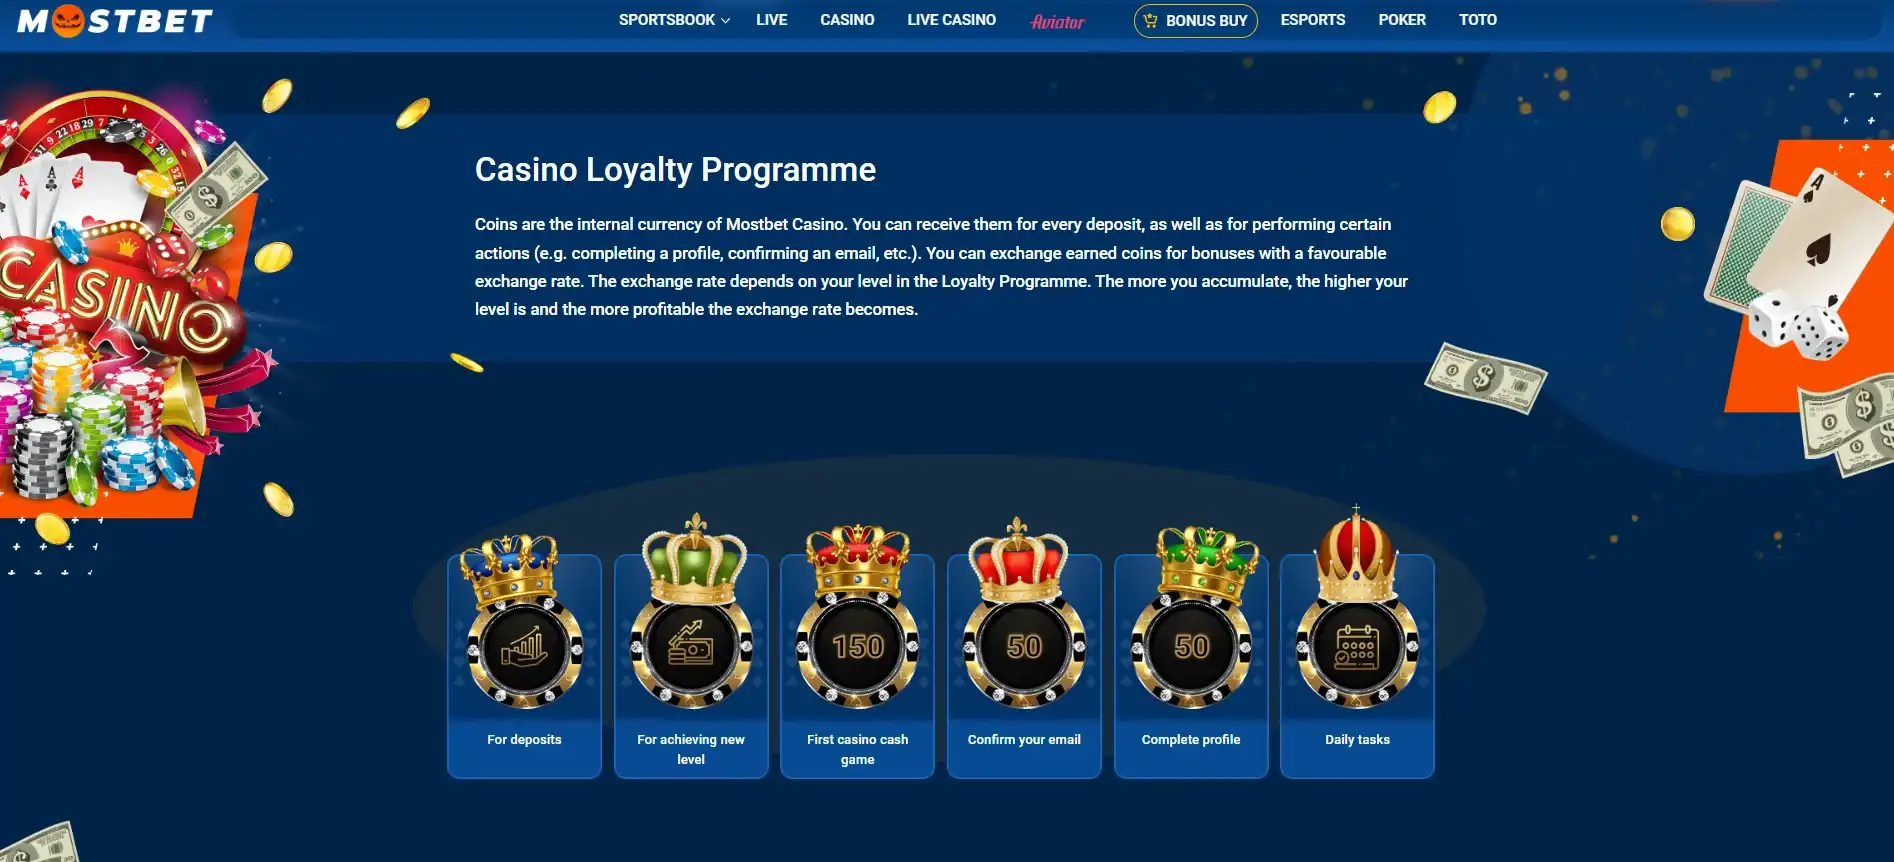The width and height of the screenshot is (1894, 862).
Task: Open the Esports menu item
Action: click(1312, 20)
